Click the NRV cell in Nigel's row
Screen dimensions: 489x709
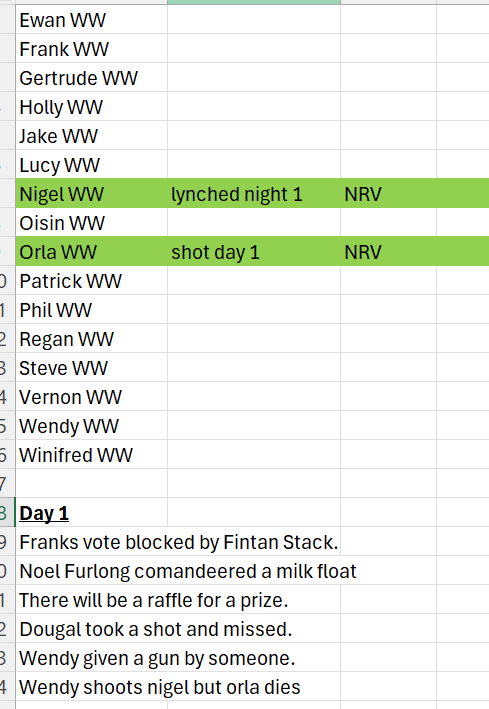click(388, 194)
